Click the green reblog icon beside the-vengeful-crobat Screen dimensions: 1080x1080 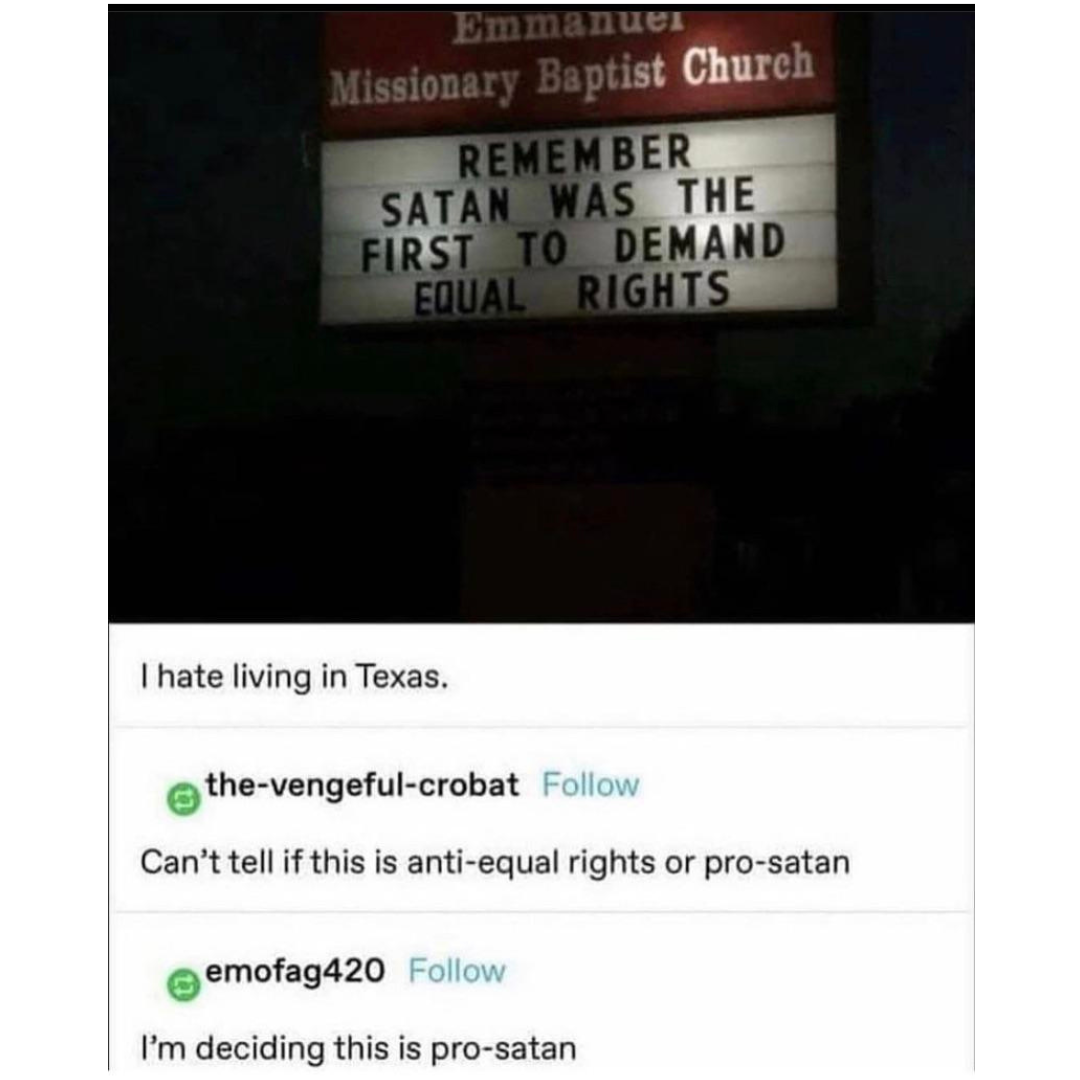(183, 799)
